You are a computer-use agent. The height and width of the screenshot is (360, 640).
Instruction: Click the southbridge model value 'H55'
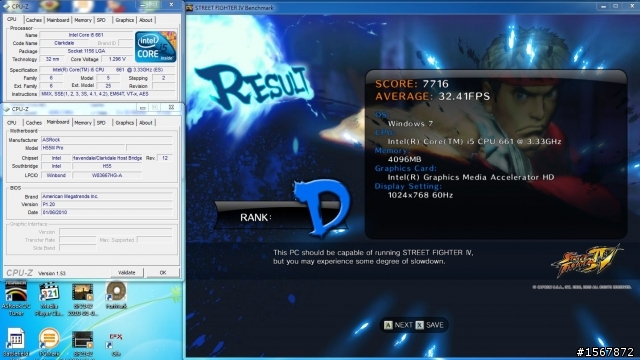(107, 166)
